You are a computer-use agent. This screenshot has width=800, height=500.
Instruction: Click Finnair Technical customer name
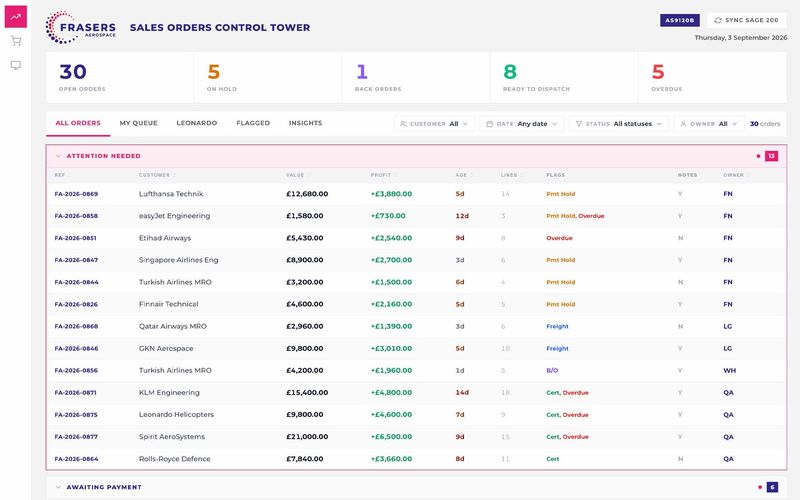168,304
